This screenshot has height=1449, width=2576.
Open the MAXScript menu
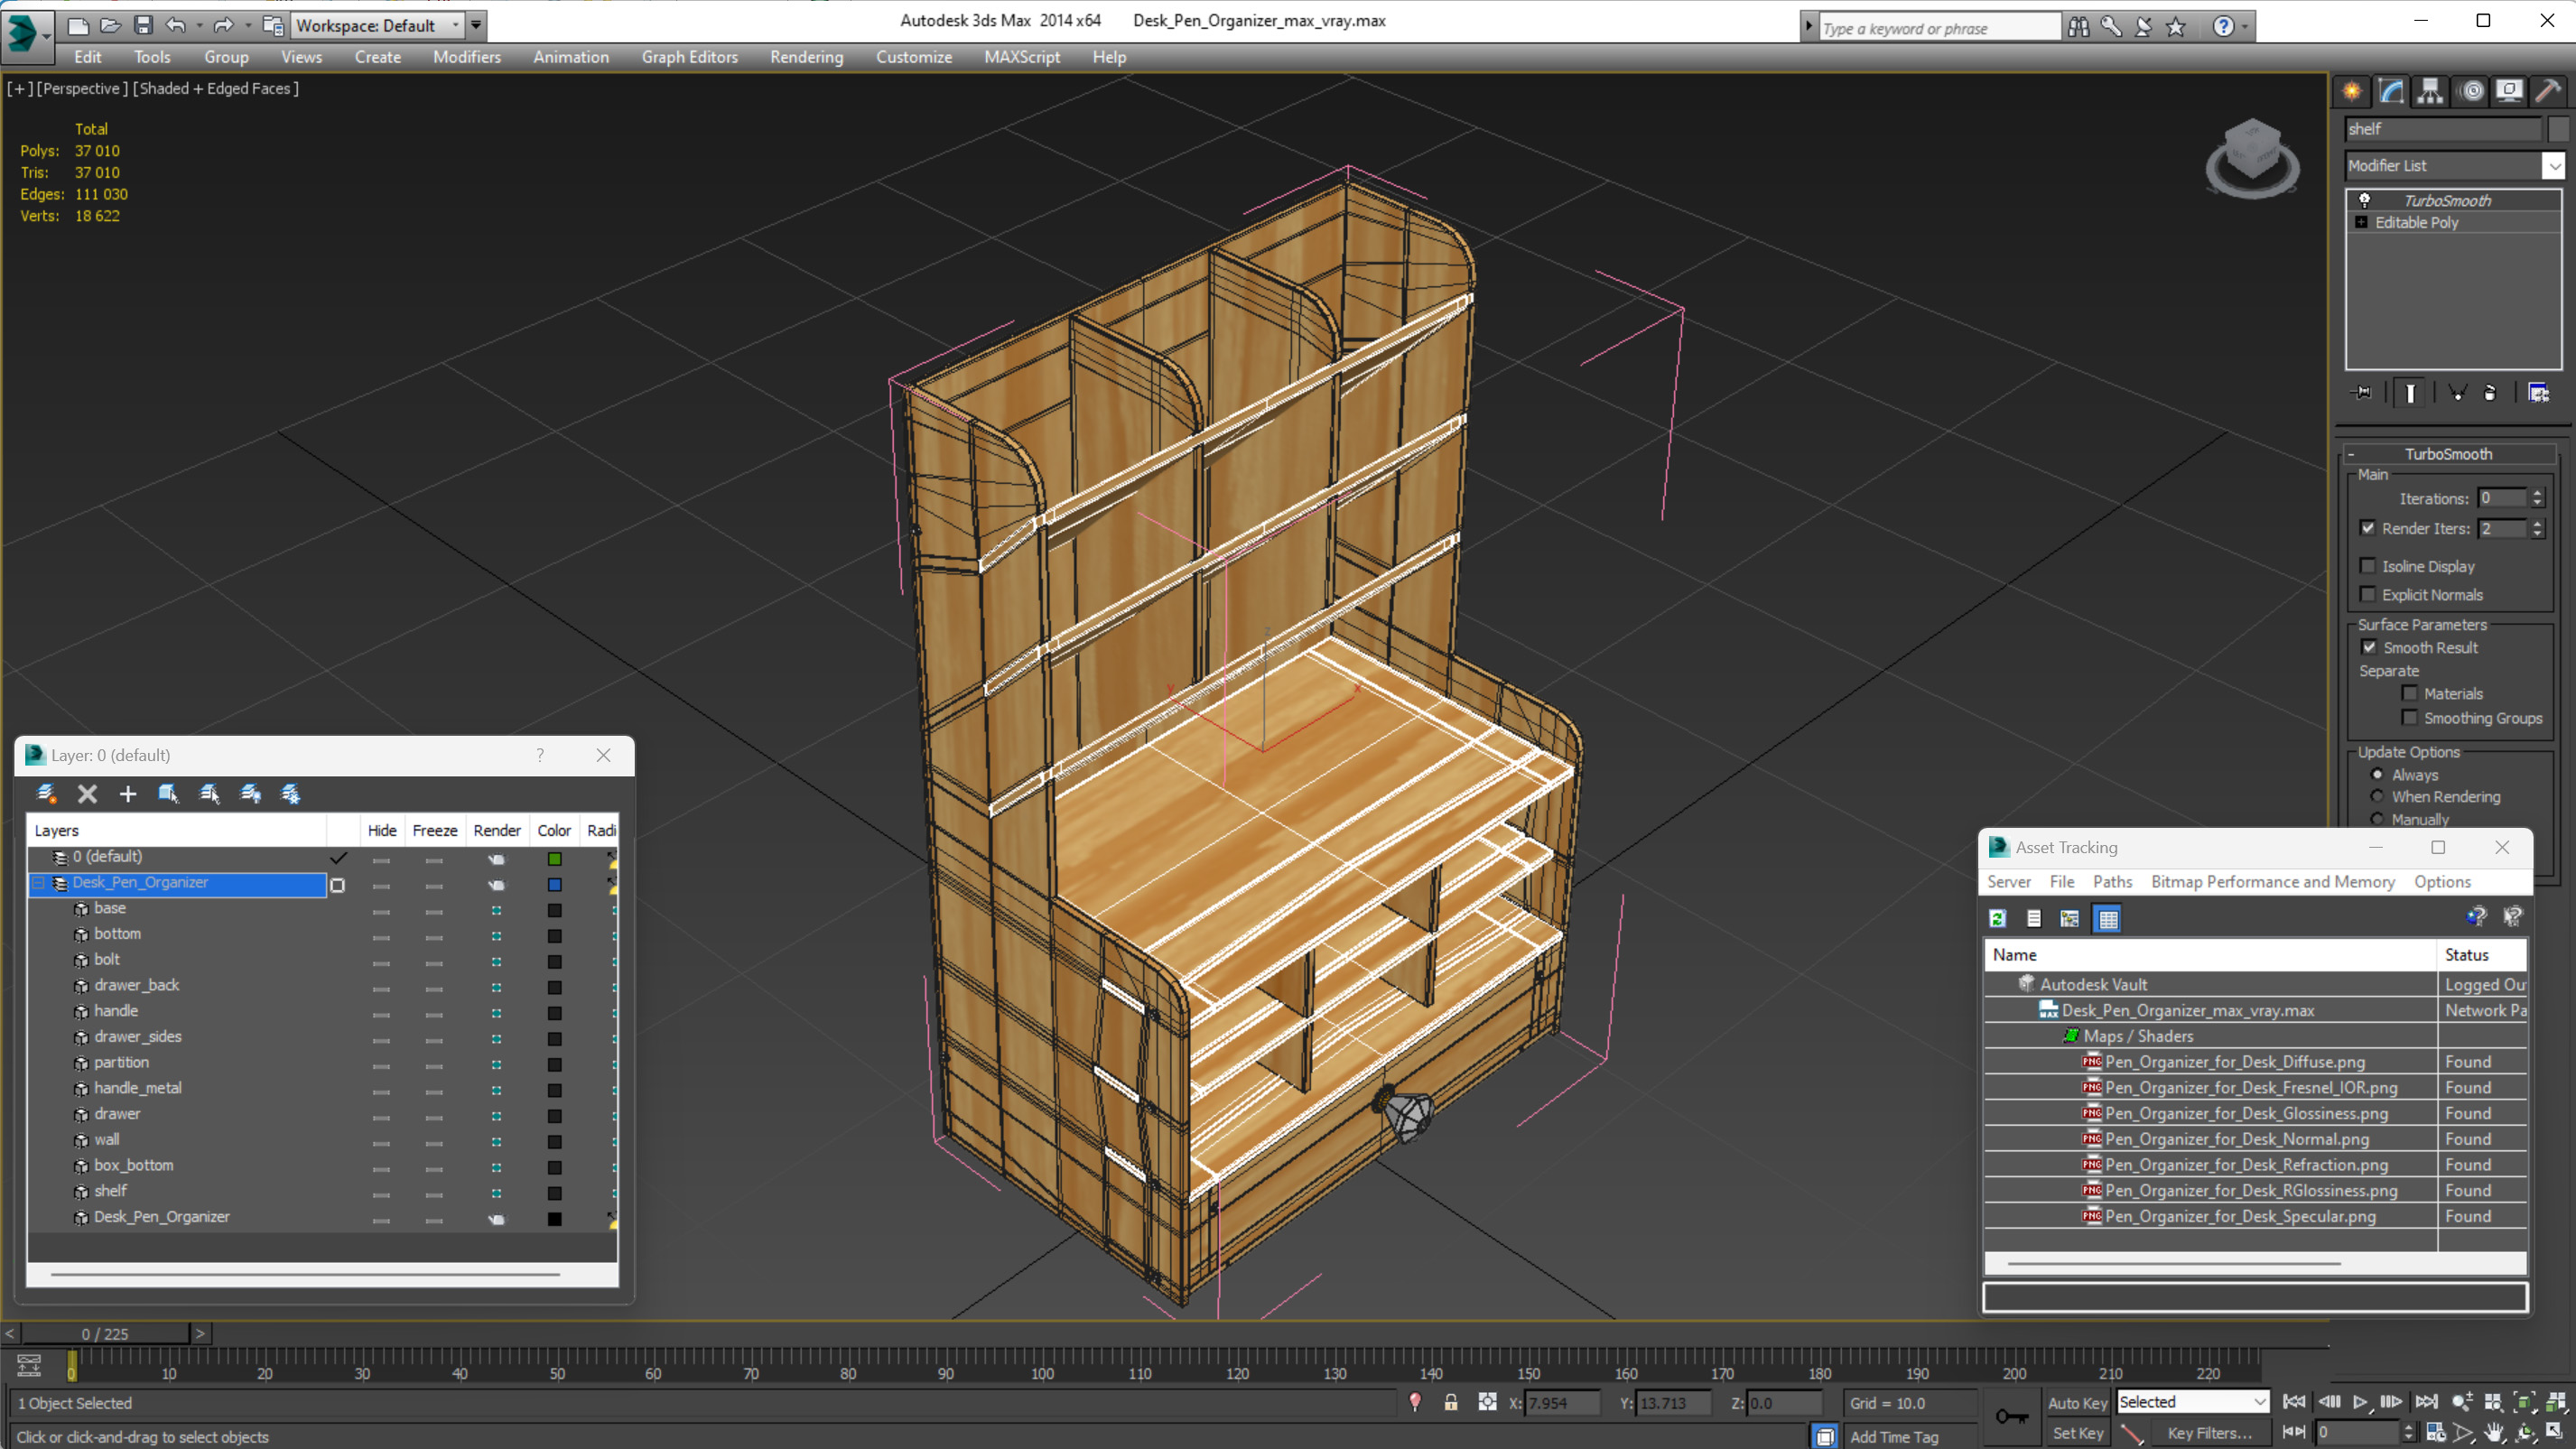click(x=1021, y=57)
